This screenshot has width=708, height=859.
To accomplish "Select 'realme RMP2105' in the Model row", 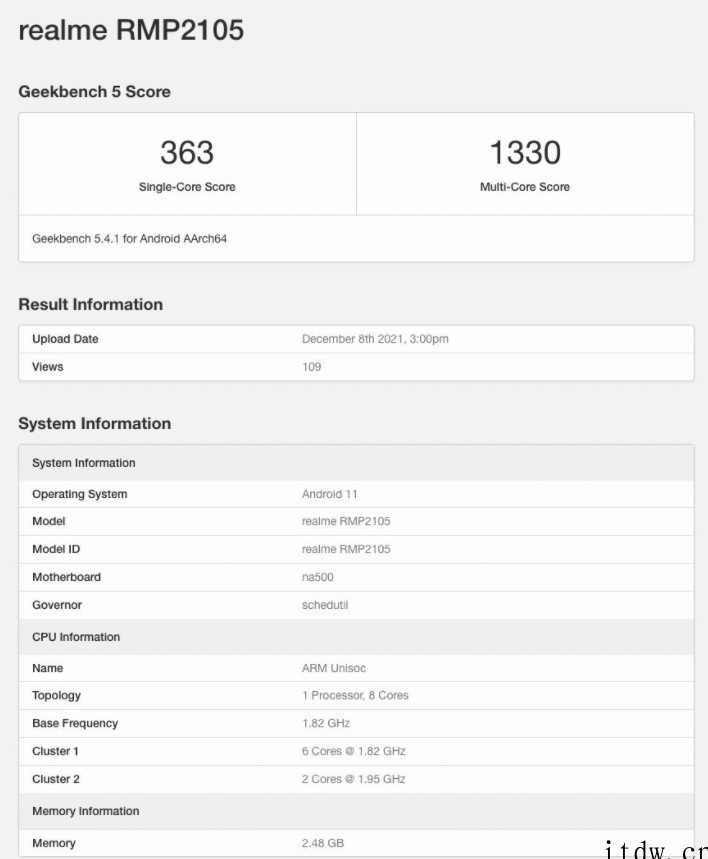I will point(346,522).
